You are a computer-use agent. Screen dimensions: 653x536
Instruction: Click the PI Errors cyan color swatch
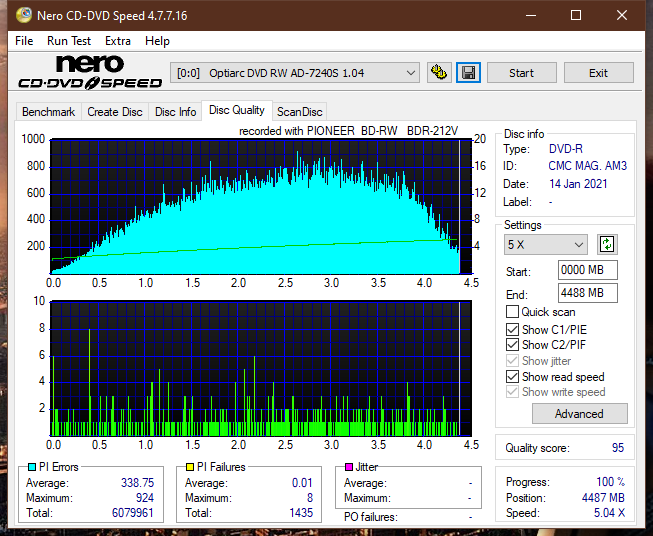(32, 467)
